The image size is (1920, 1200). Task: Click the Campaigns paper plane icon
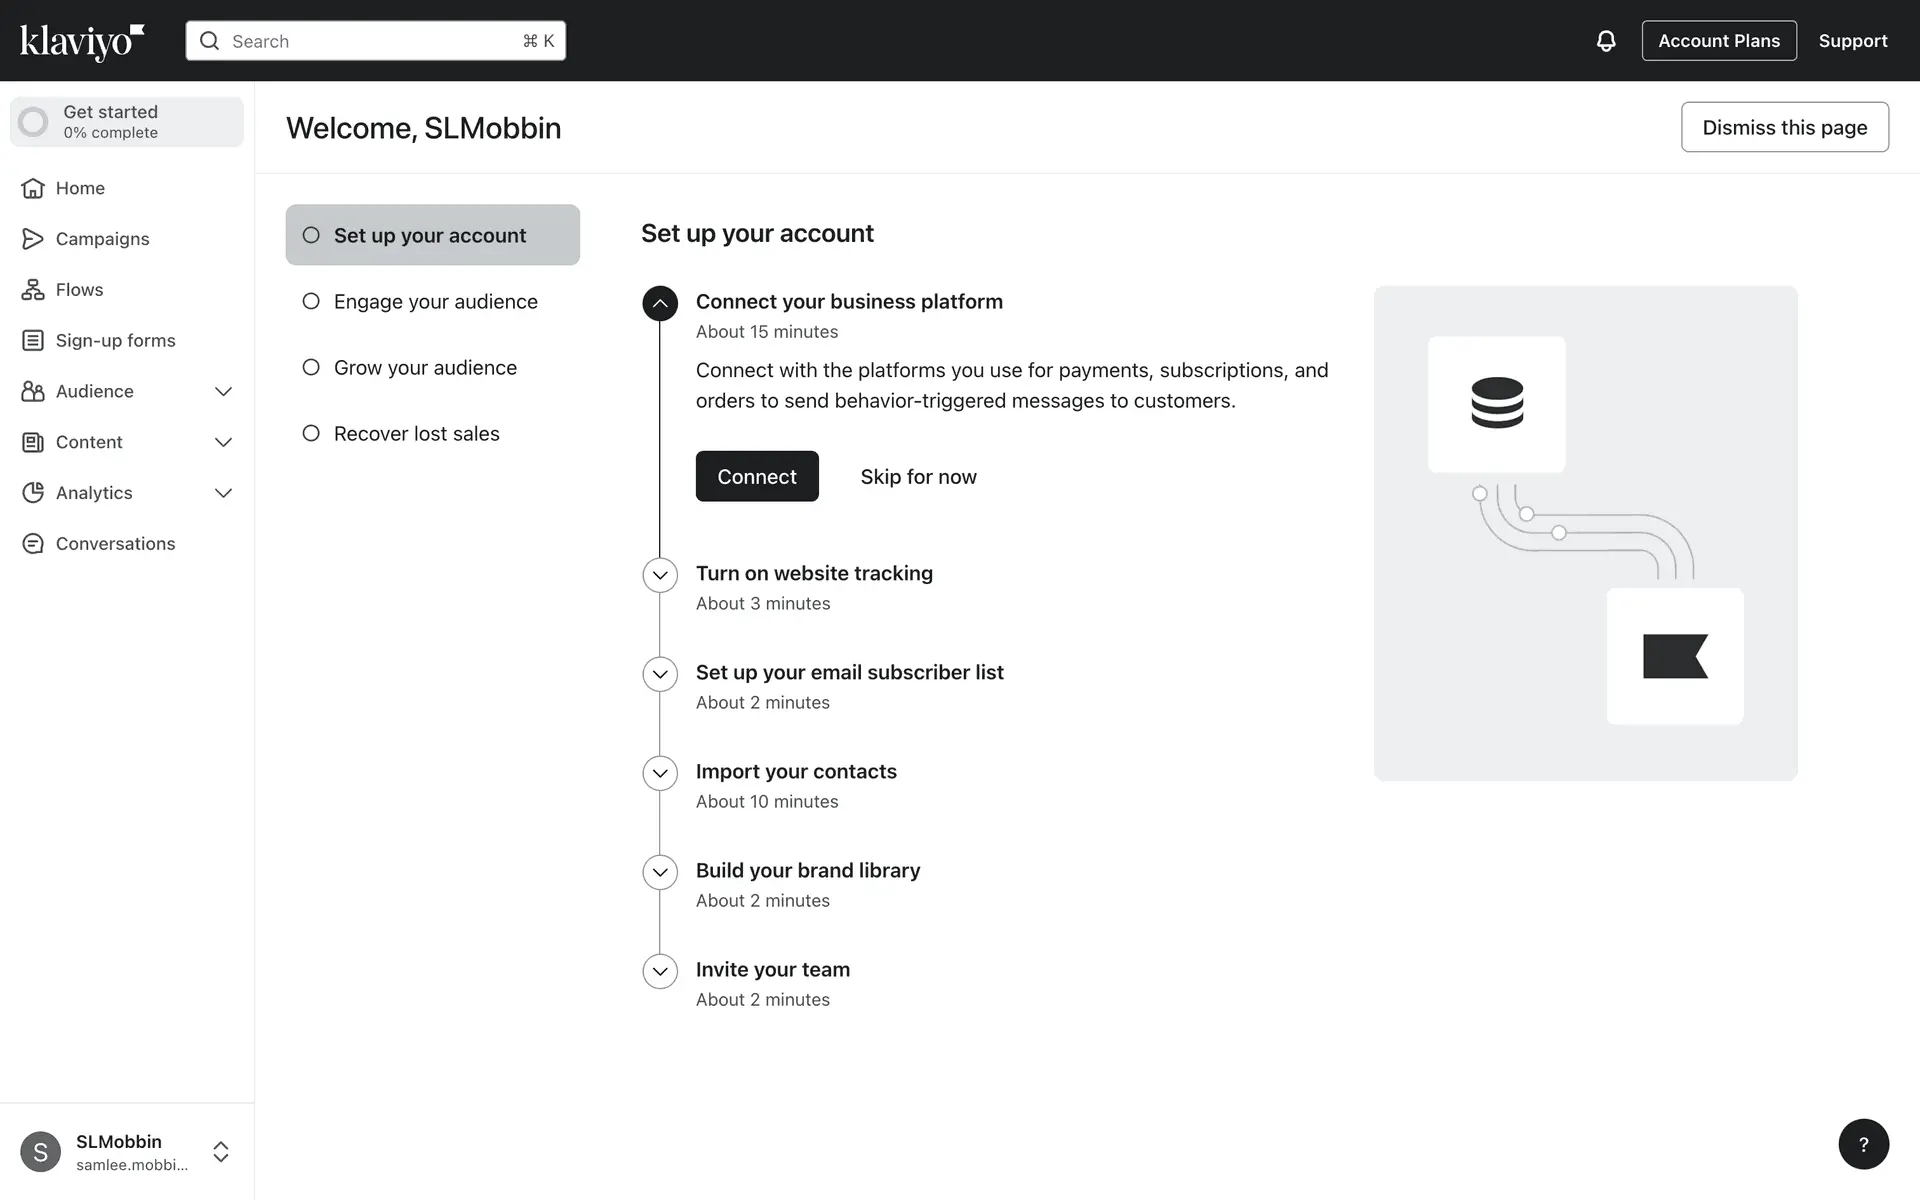[33, 239]
